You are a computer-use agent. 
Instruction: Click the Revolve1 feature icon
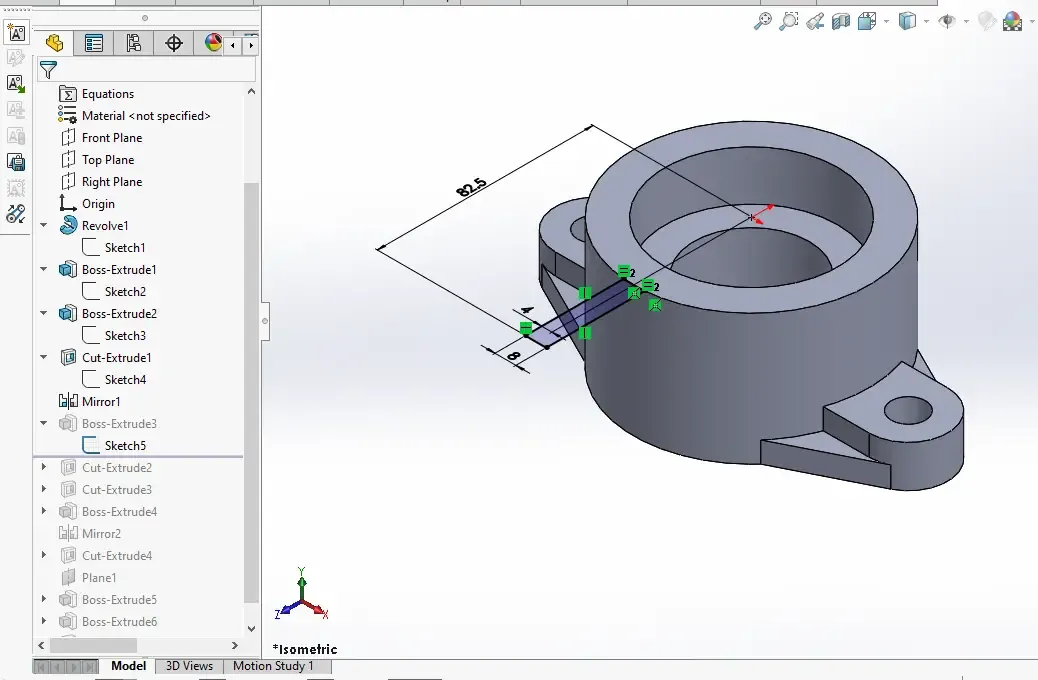(68, 225)
